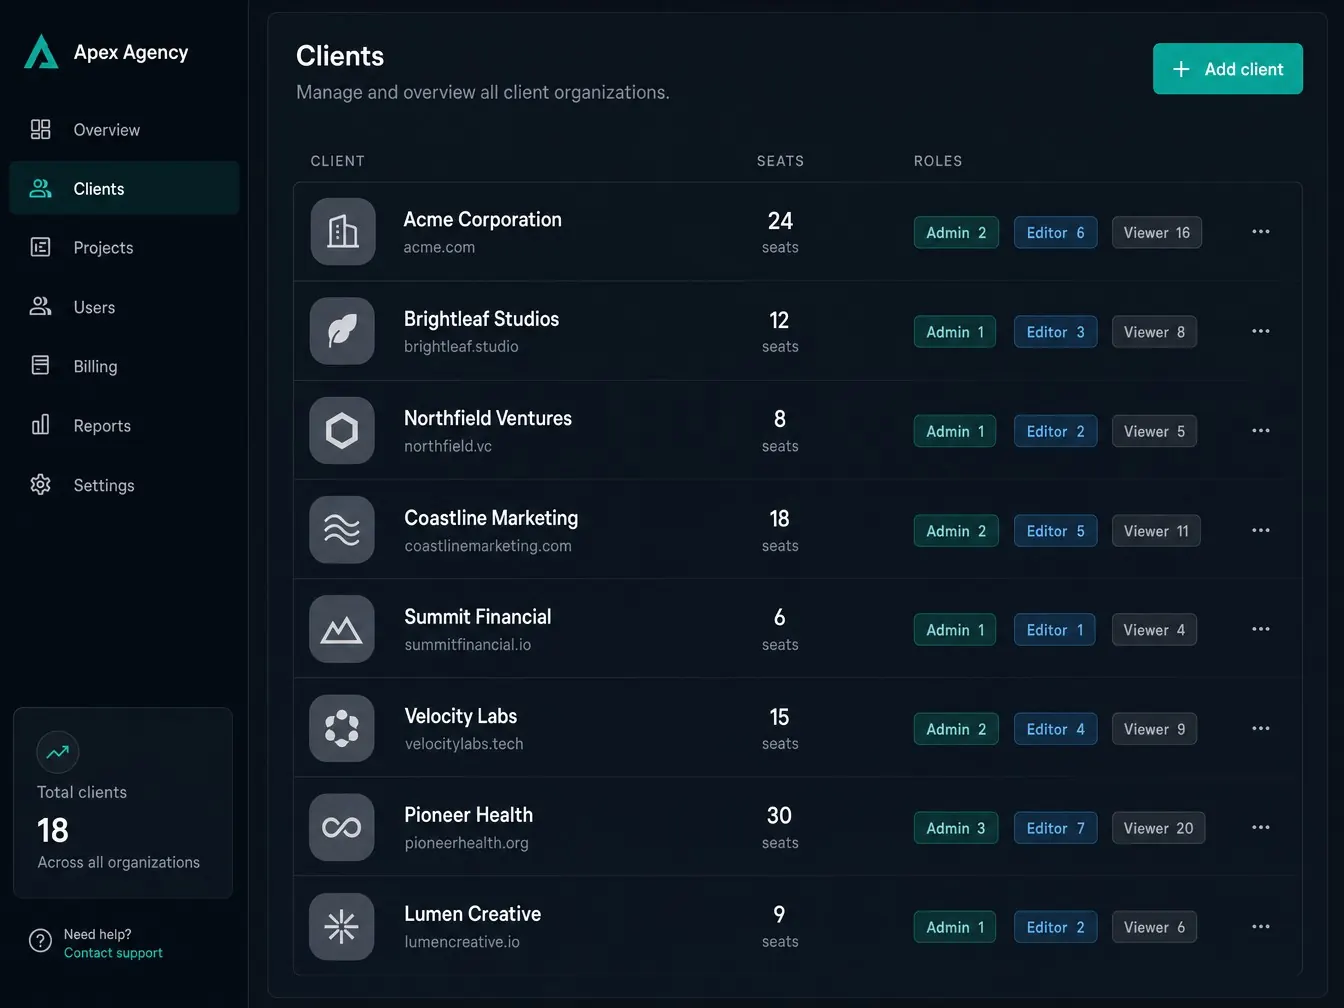
Task: Click the velocitylabs.tech domain text
Action: click(464, 744)
